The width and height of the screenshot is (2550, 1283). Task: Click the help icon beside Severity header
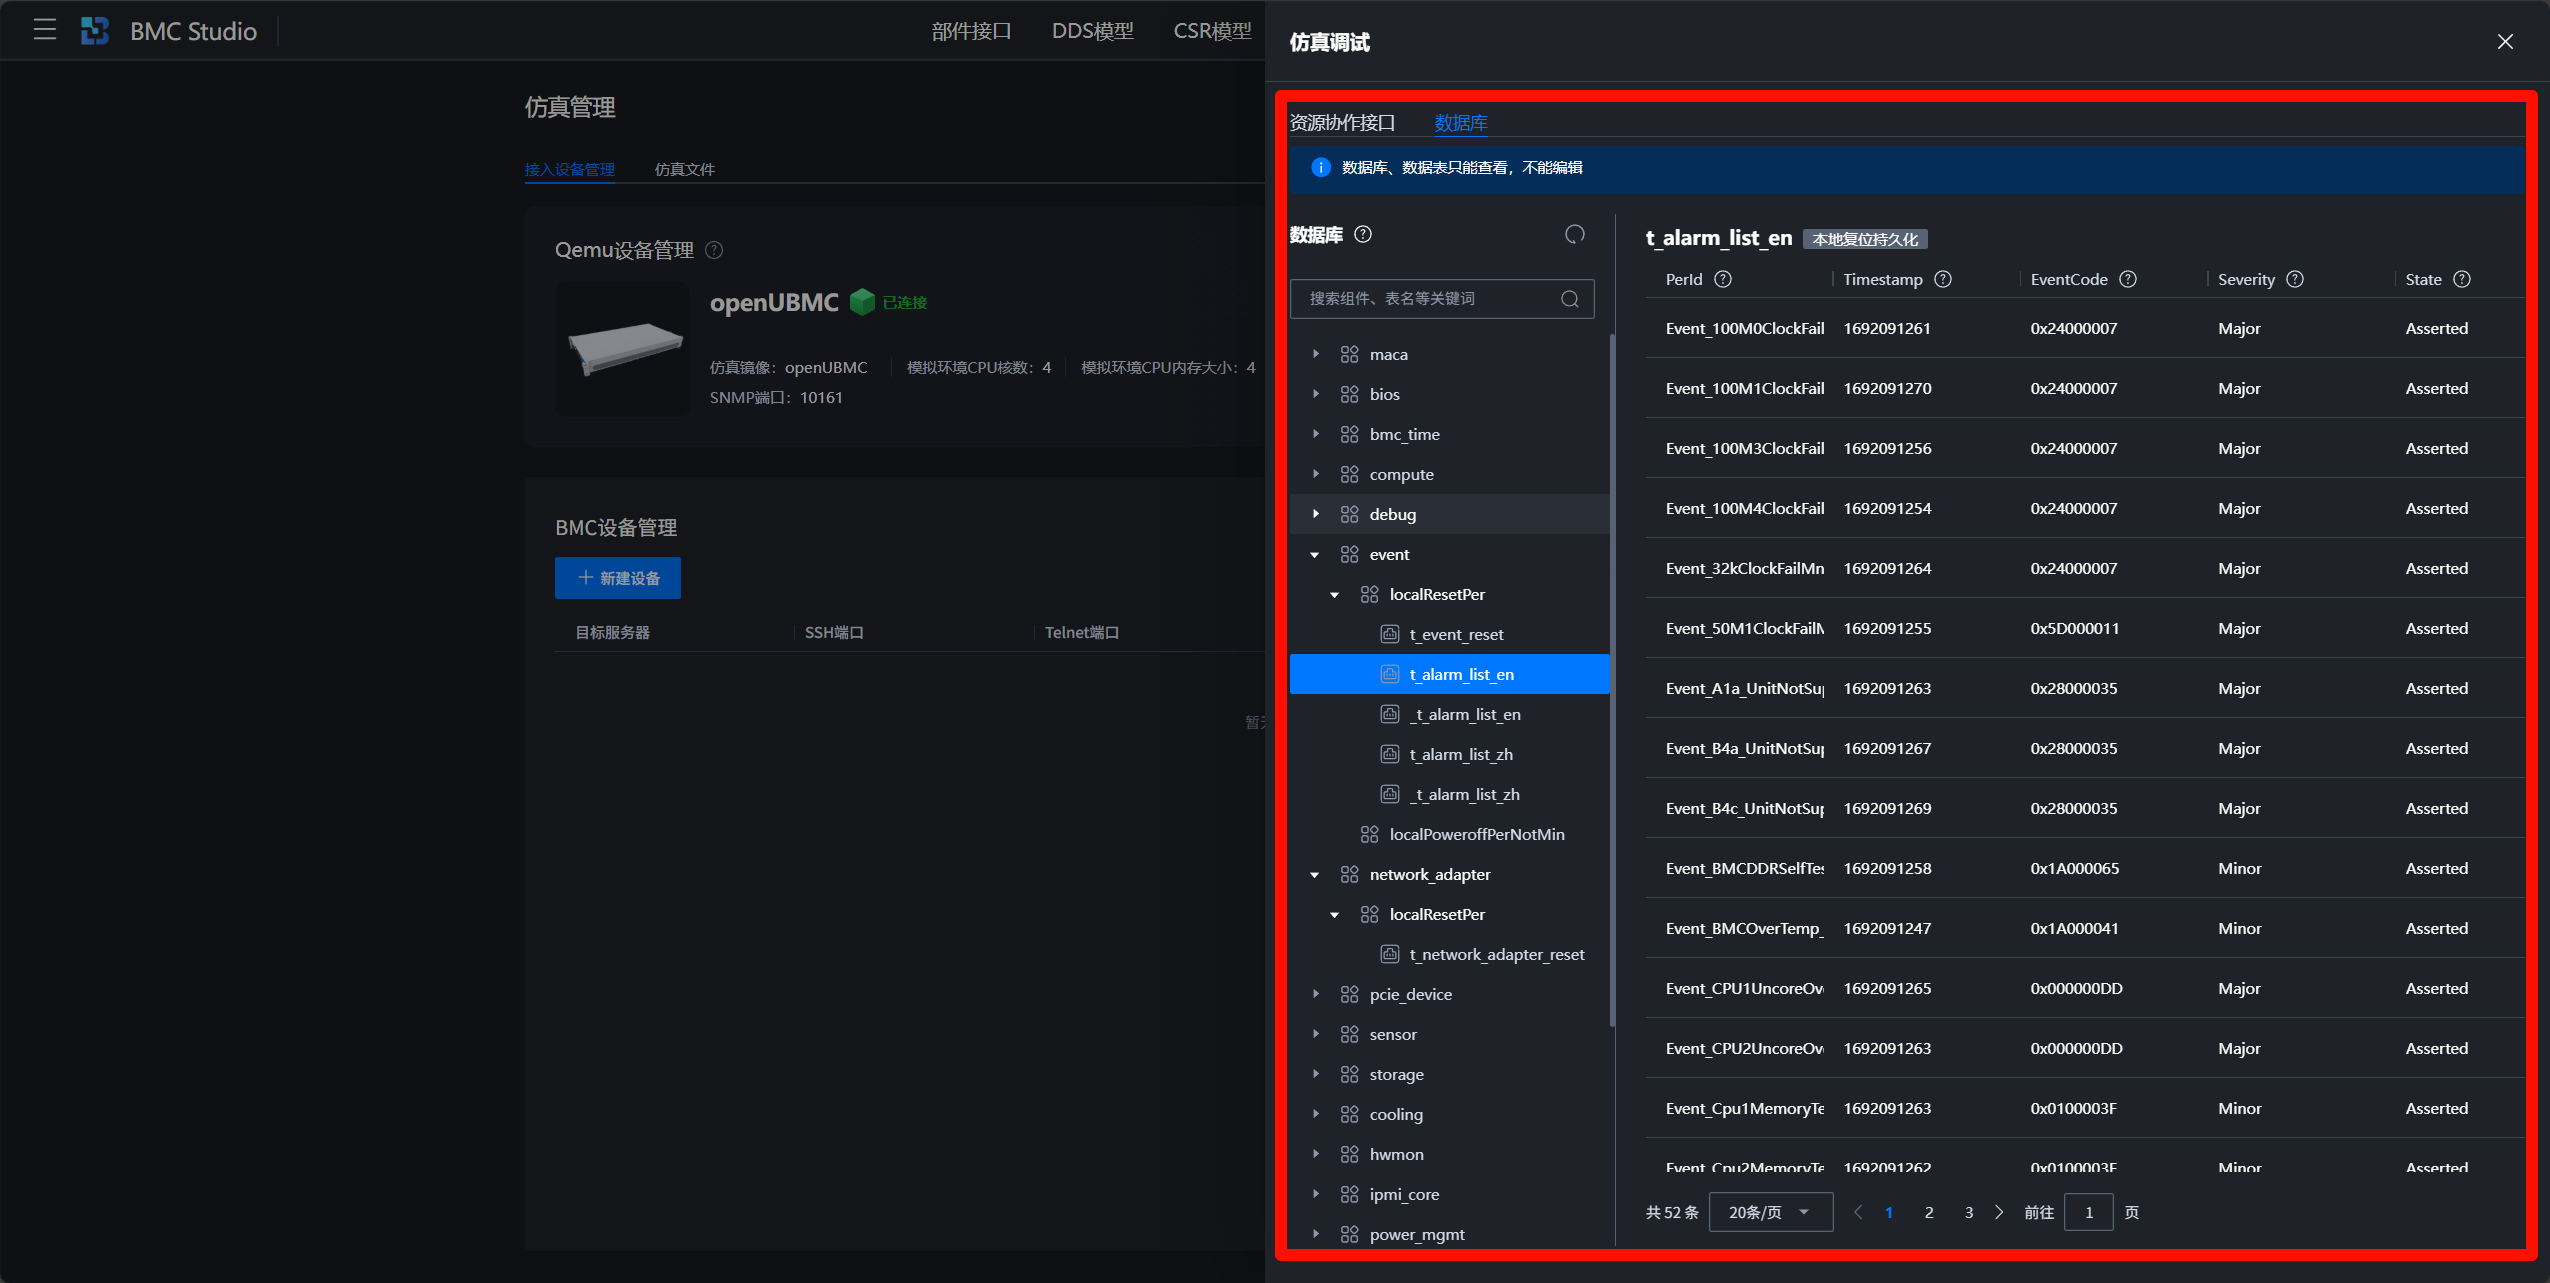tap(2295, 279)
